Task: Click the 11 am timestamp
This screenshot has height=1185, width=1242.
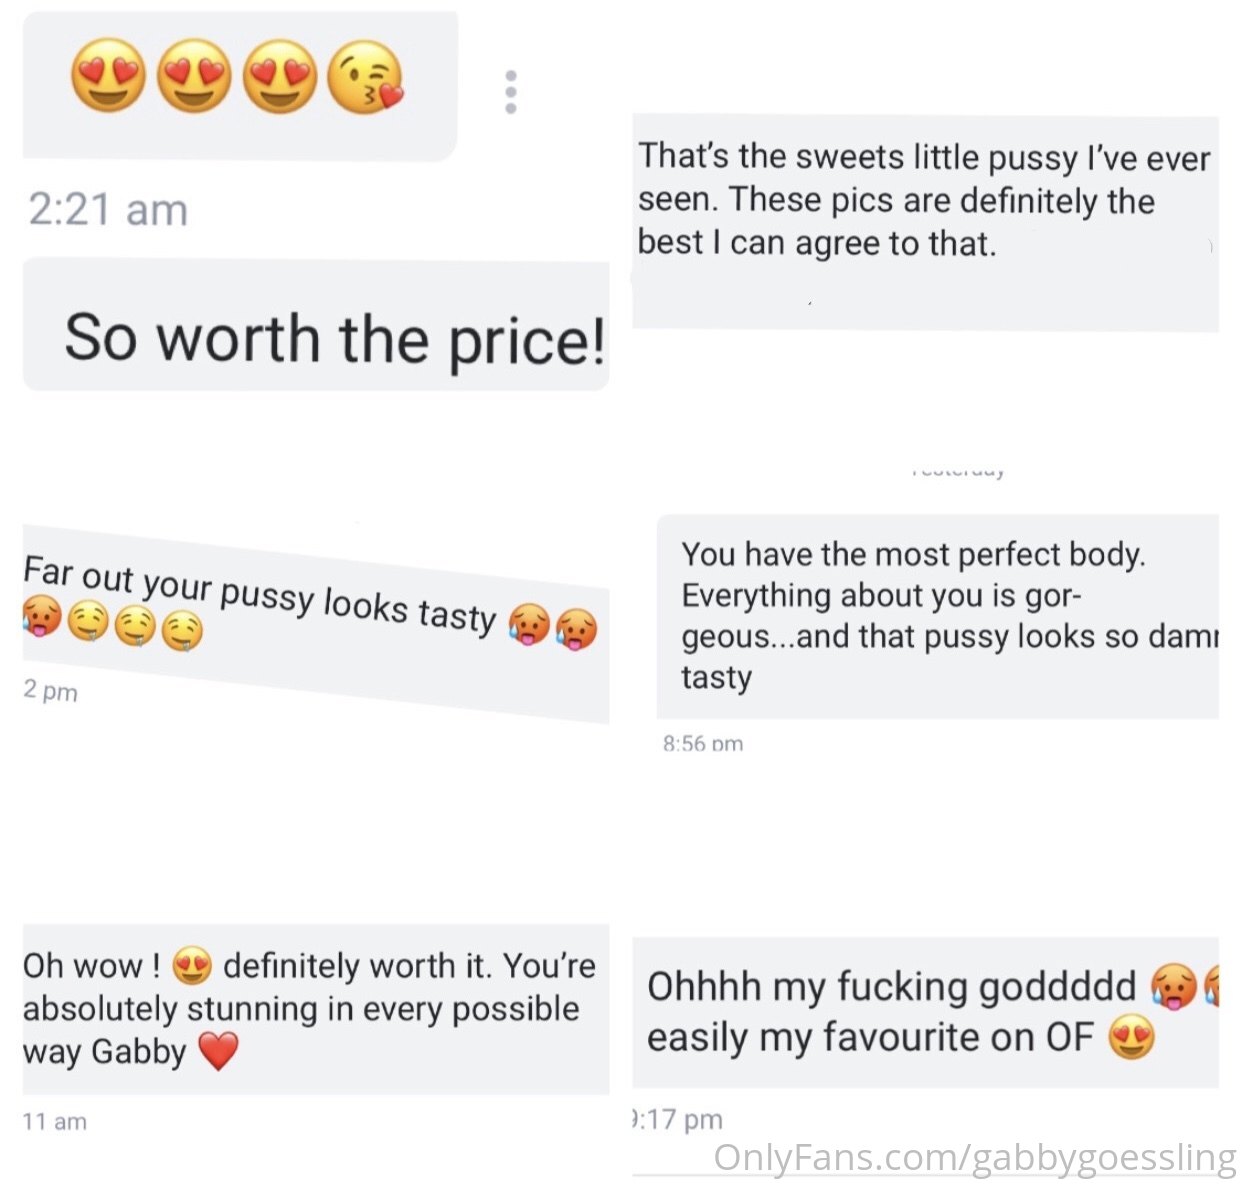Action: pos(55,1121)
